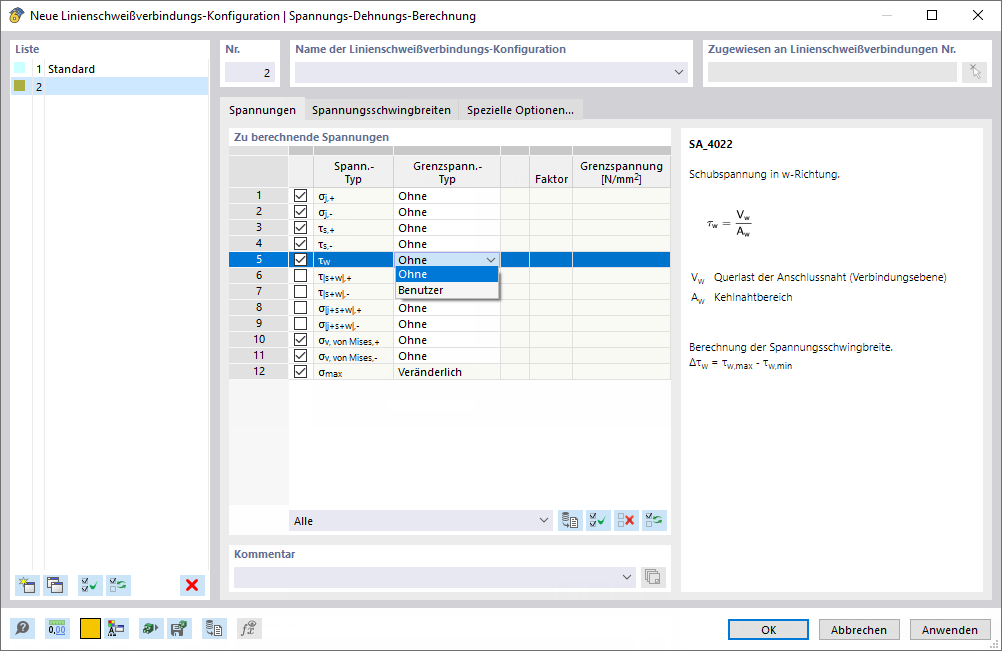Click the new configuration icon with star

27,585
